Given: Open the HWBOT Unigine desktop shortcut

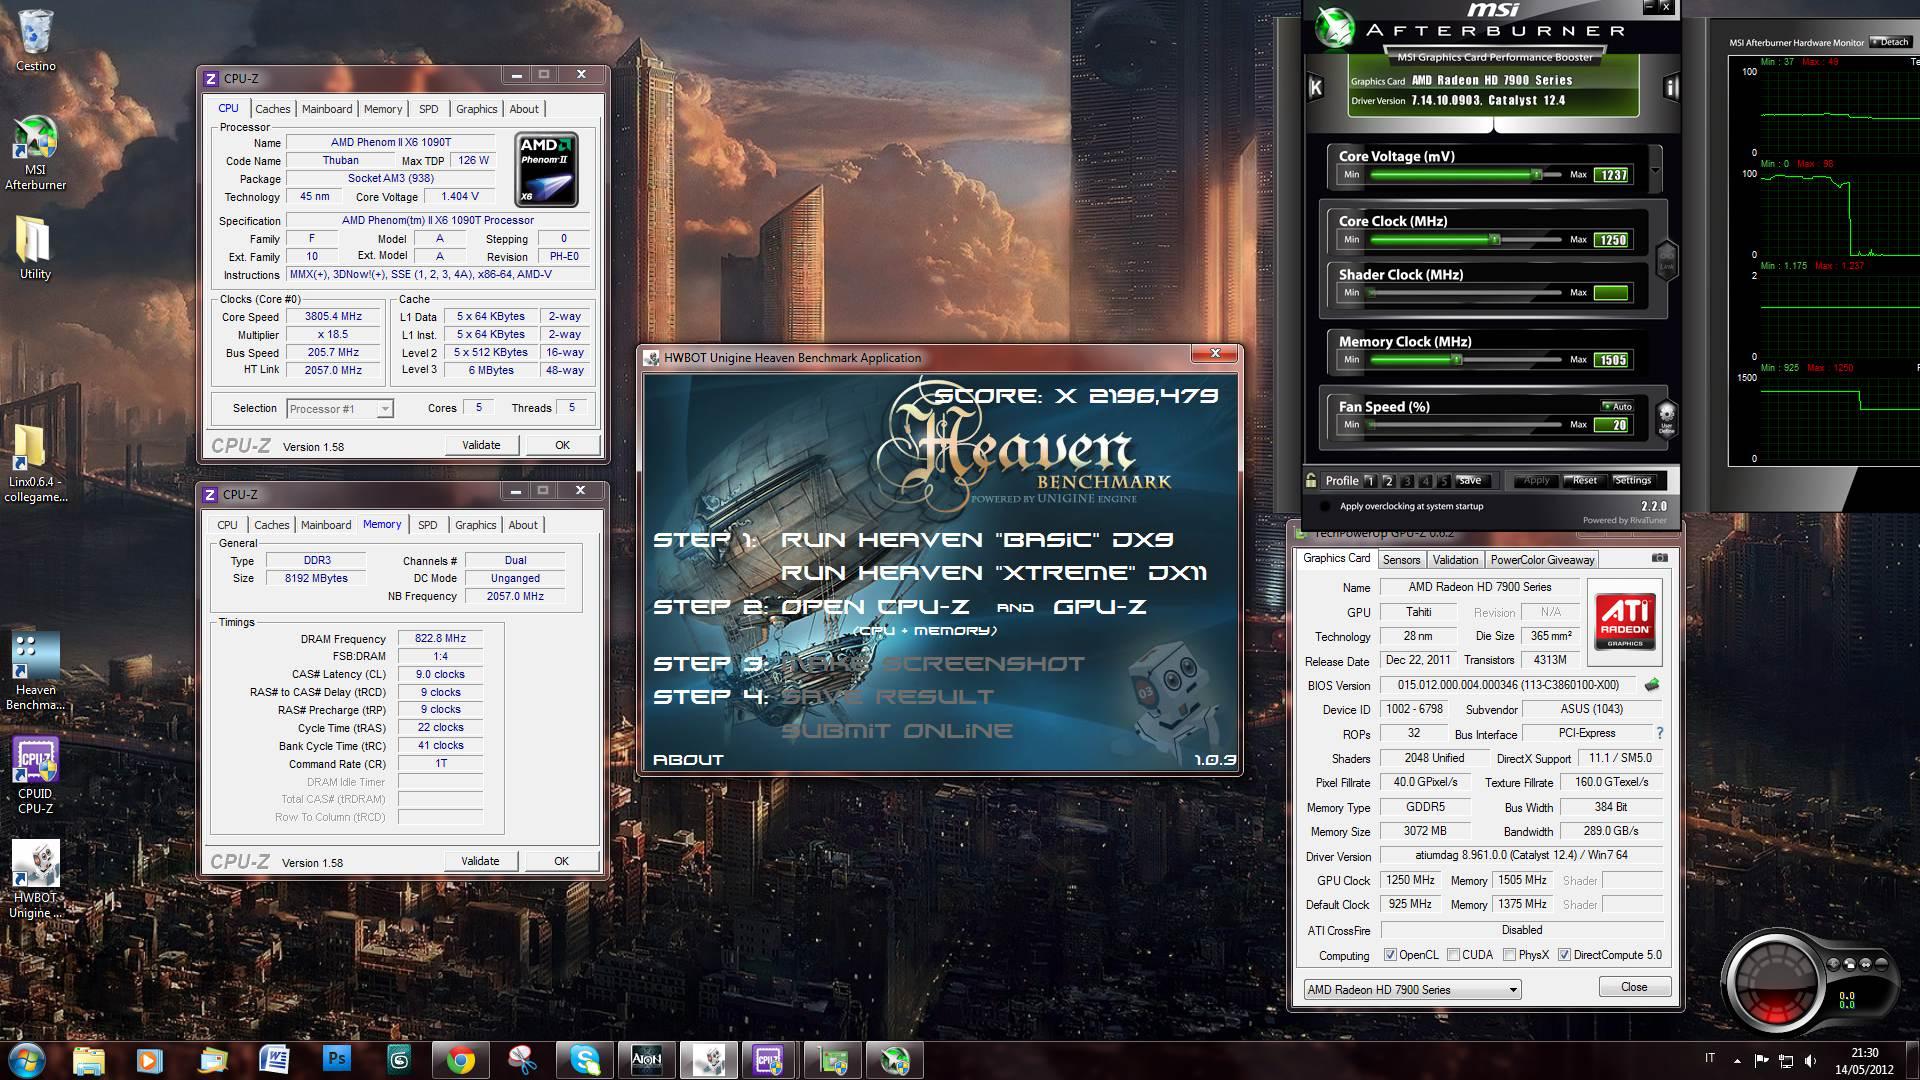Looking at the screenshot, I should click(36, 879).
